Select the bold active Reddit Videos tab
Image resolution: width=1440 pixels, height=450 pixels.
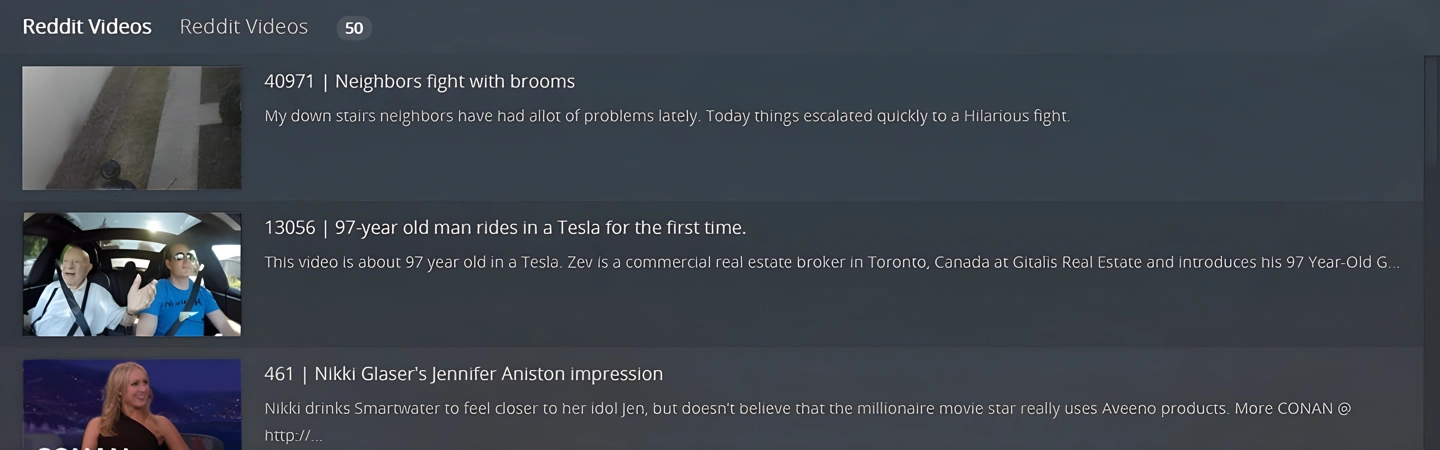[87, 27]
